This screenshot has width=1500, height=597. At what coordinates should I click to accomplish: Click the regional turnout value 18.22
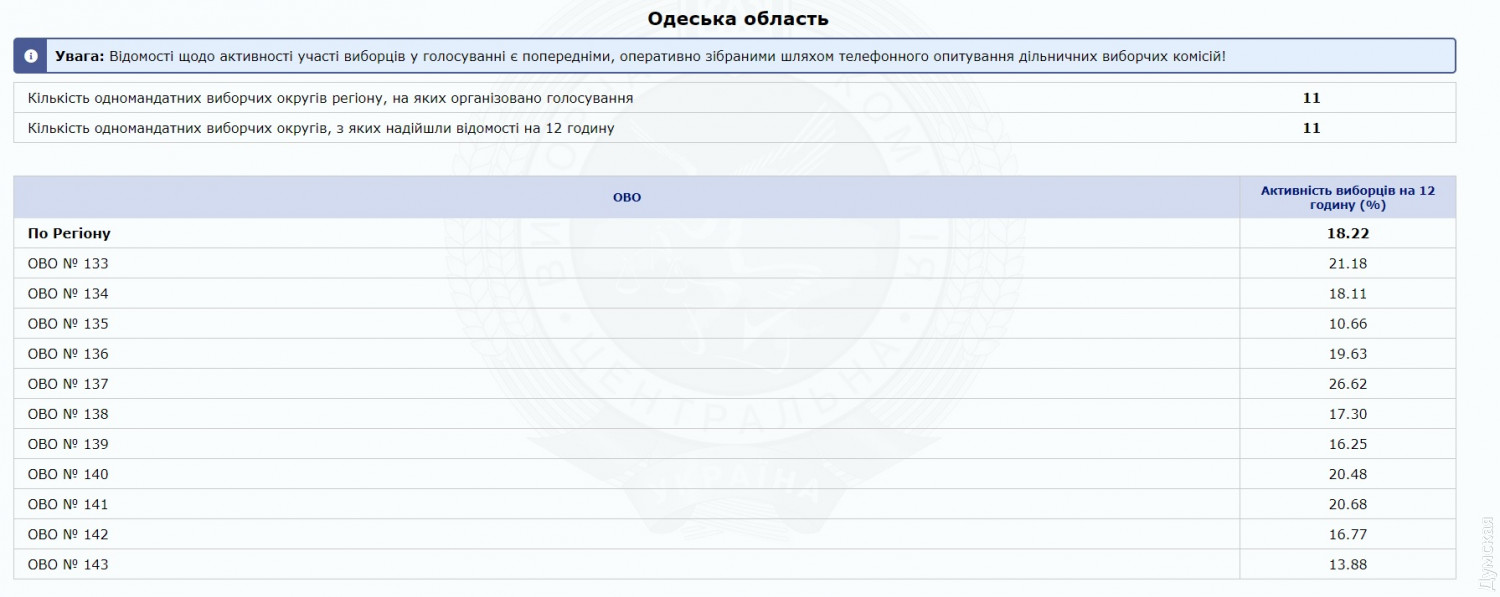tap(1347, 233)
